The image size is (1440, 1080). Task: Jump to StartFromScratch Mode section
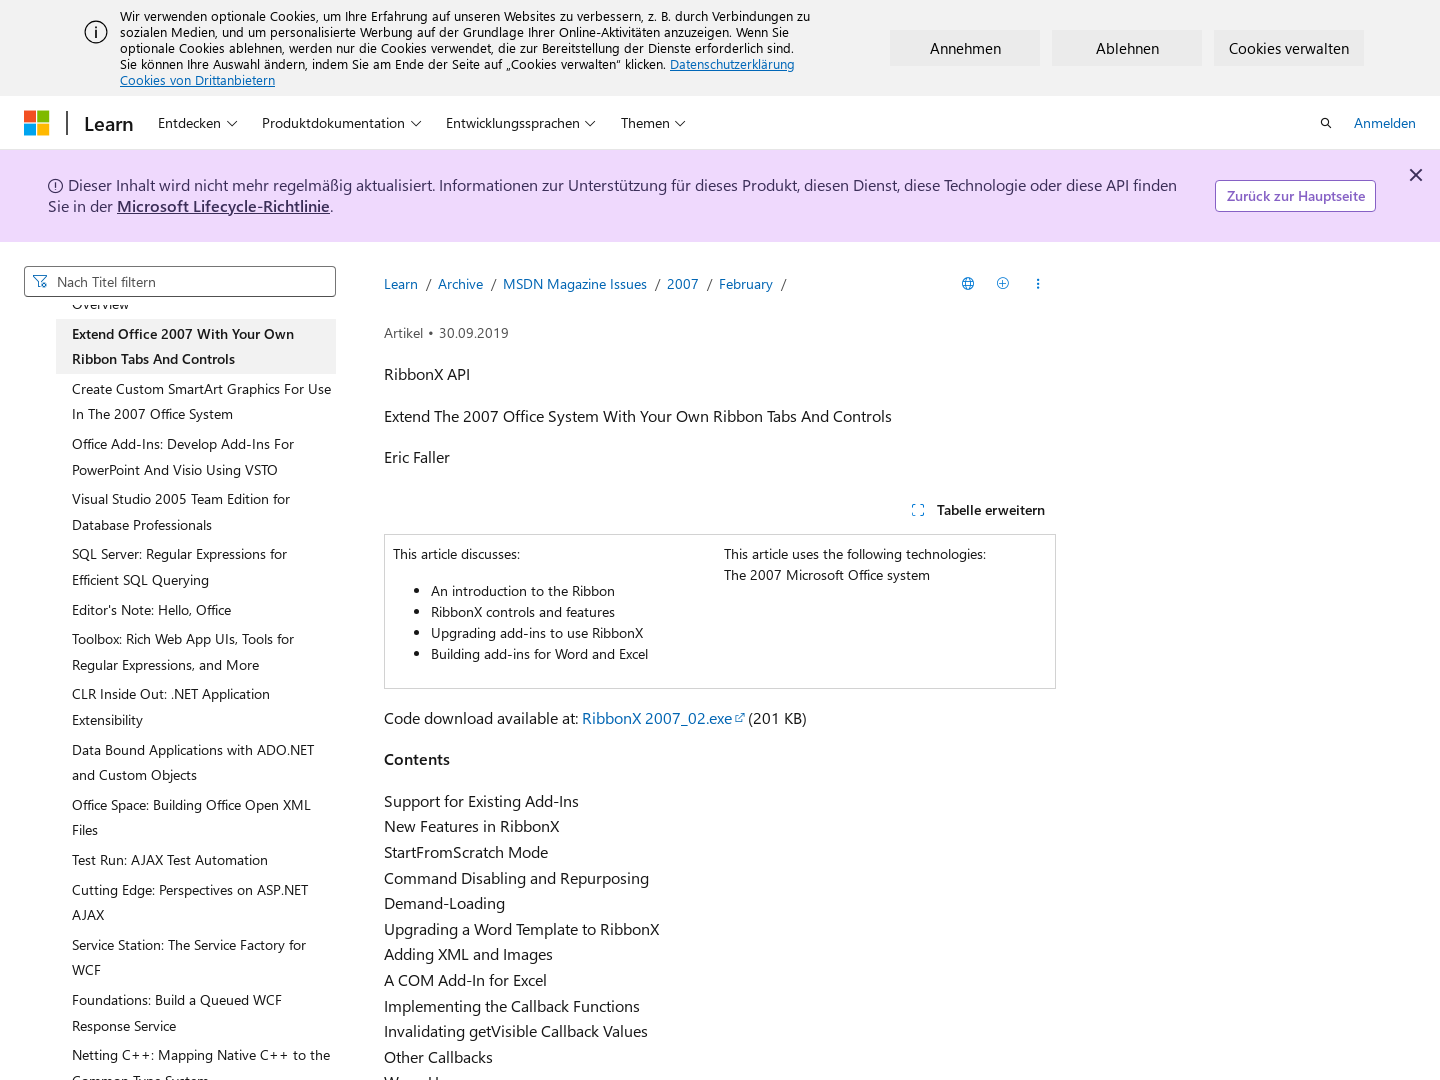pyautogui.click(x=466, y=852)
